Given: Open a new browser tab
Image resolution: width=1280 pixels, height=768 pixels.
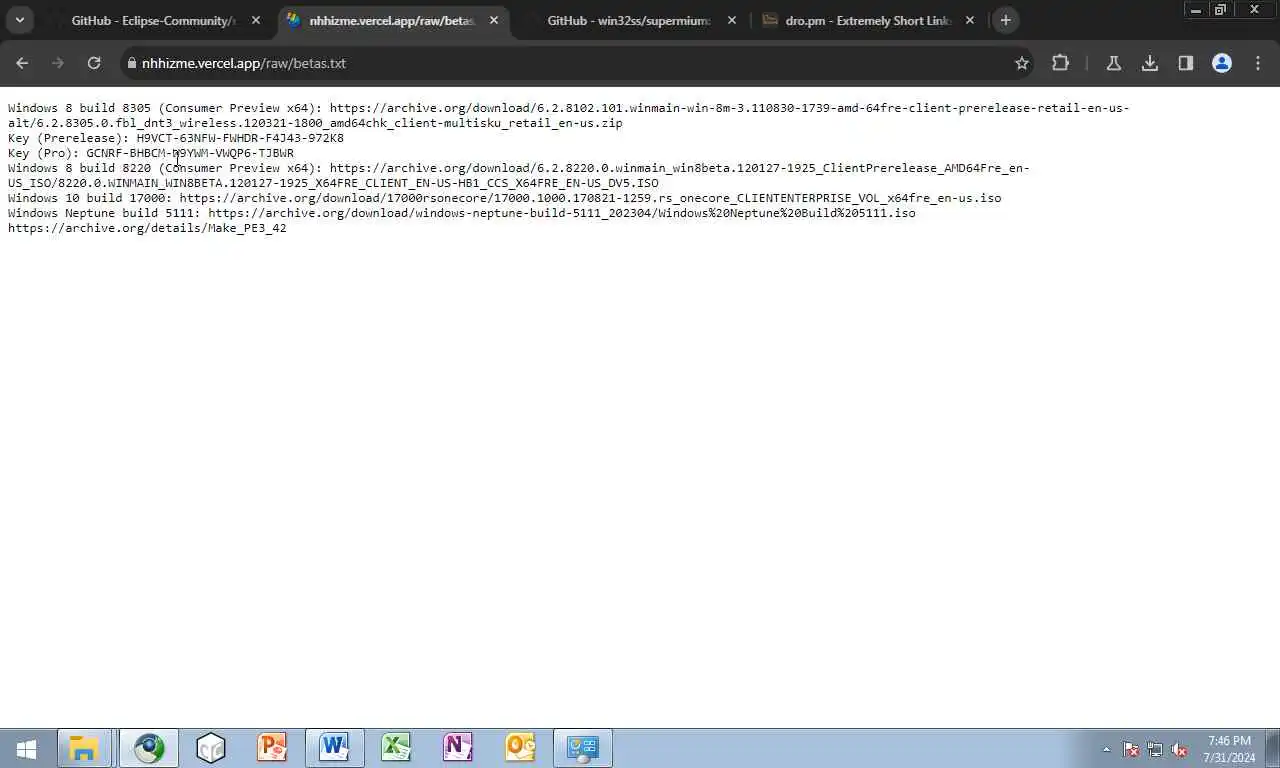Looking at the screenshot, I should pyautogui.click(x=1006, y=20).
